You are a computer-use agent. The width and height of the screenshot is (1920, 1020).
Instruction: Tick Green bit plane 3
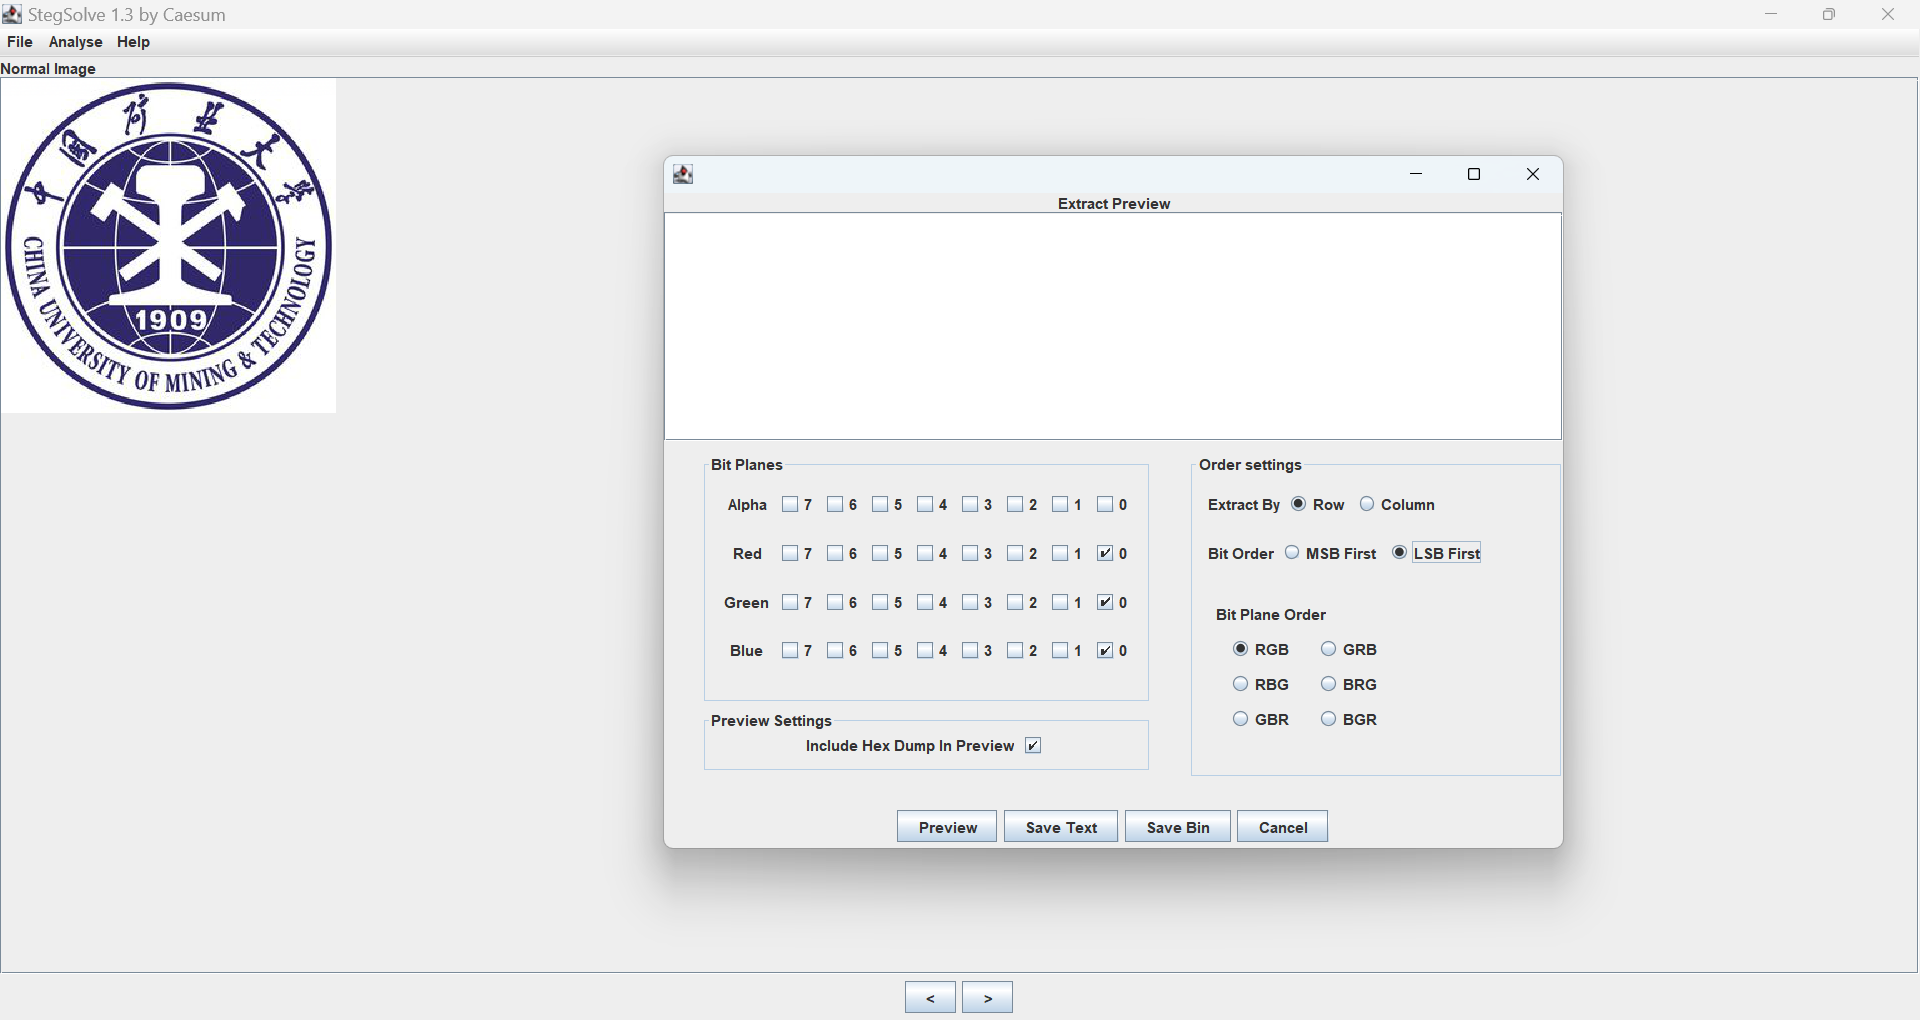point(970,602)
